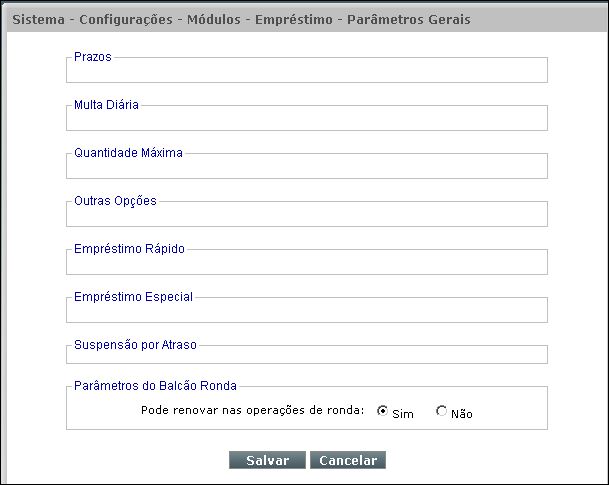Click Parâmetros Gerais in the header title
The image size is (609, 485).
point(409,19)
